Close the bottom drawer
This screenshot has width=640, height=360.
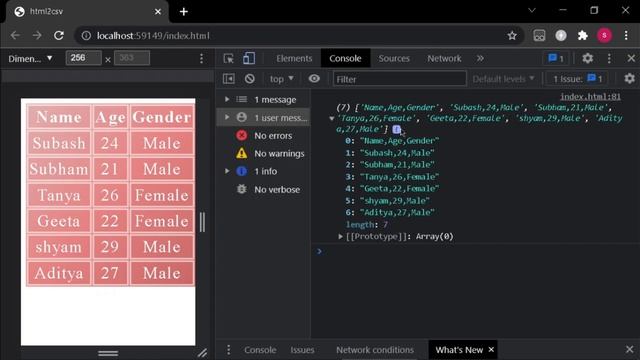(629, 349)
